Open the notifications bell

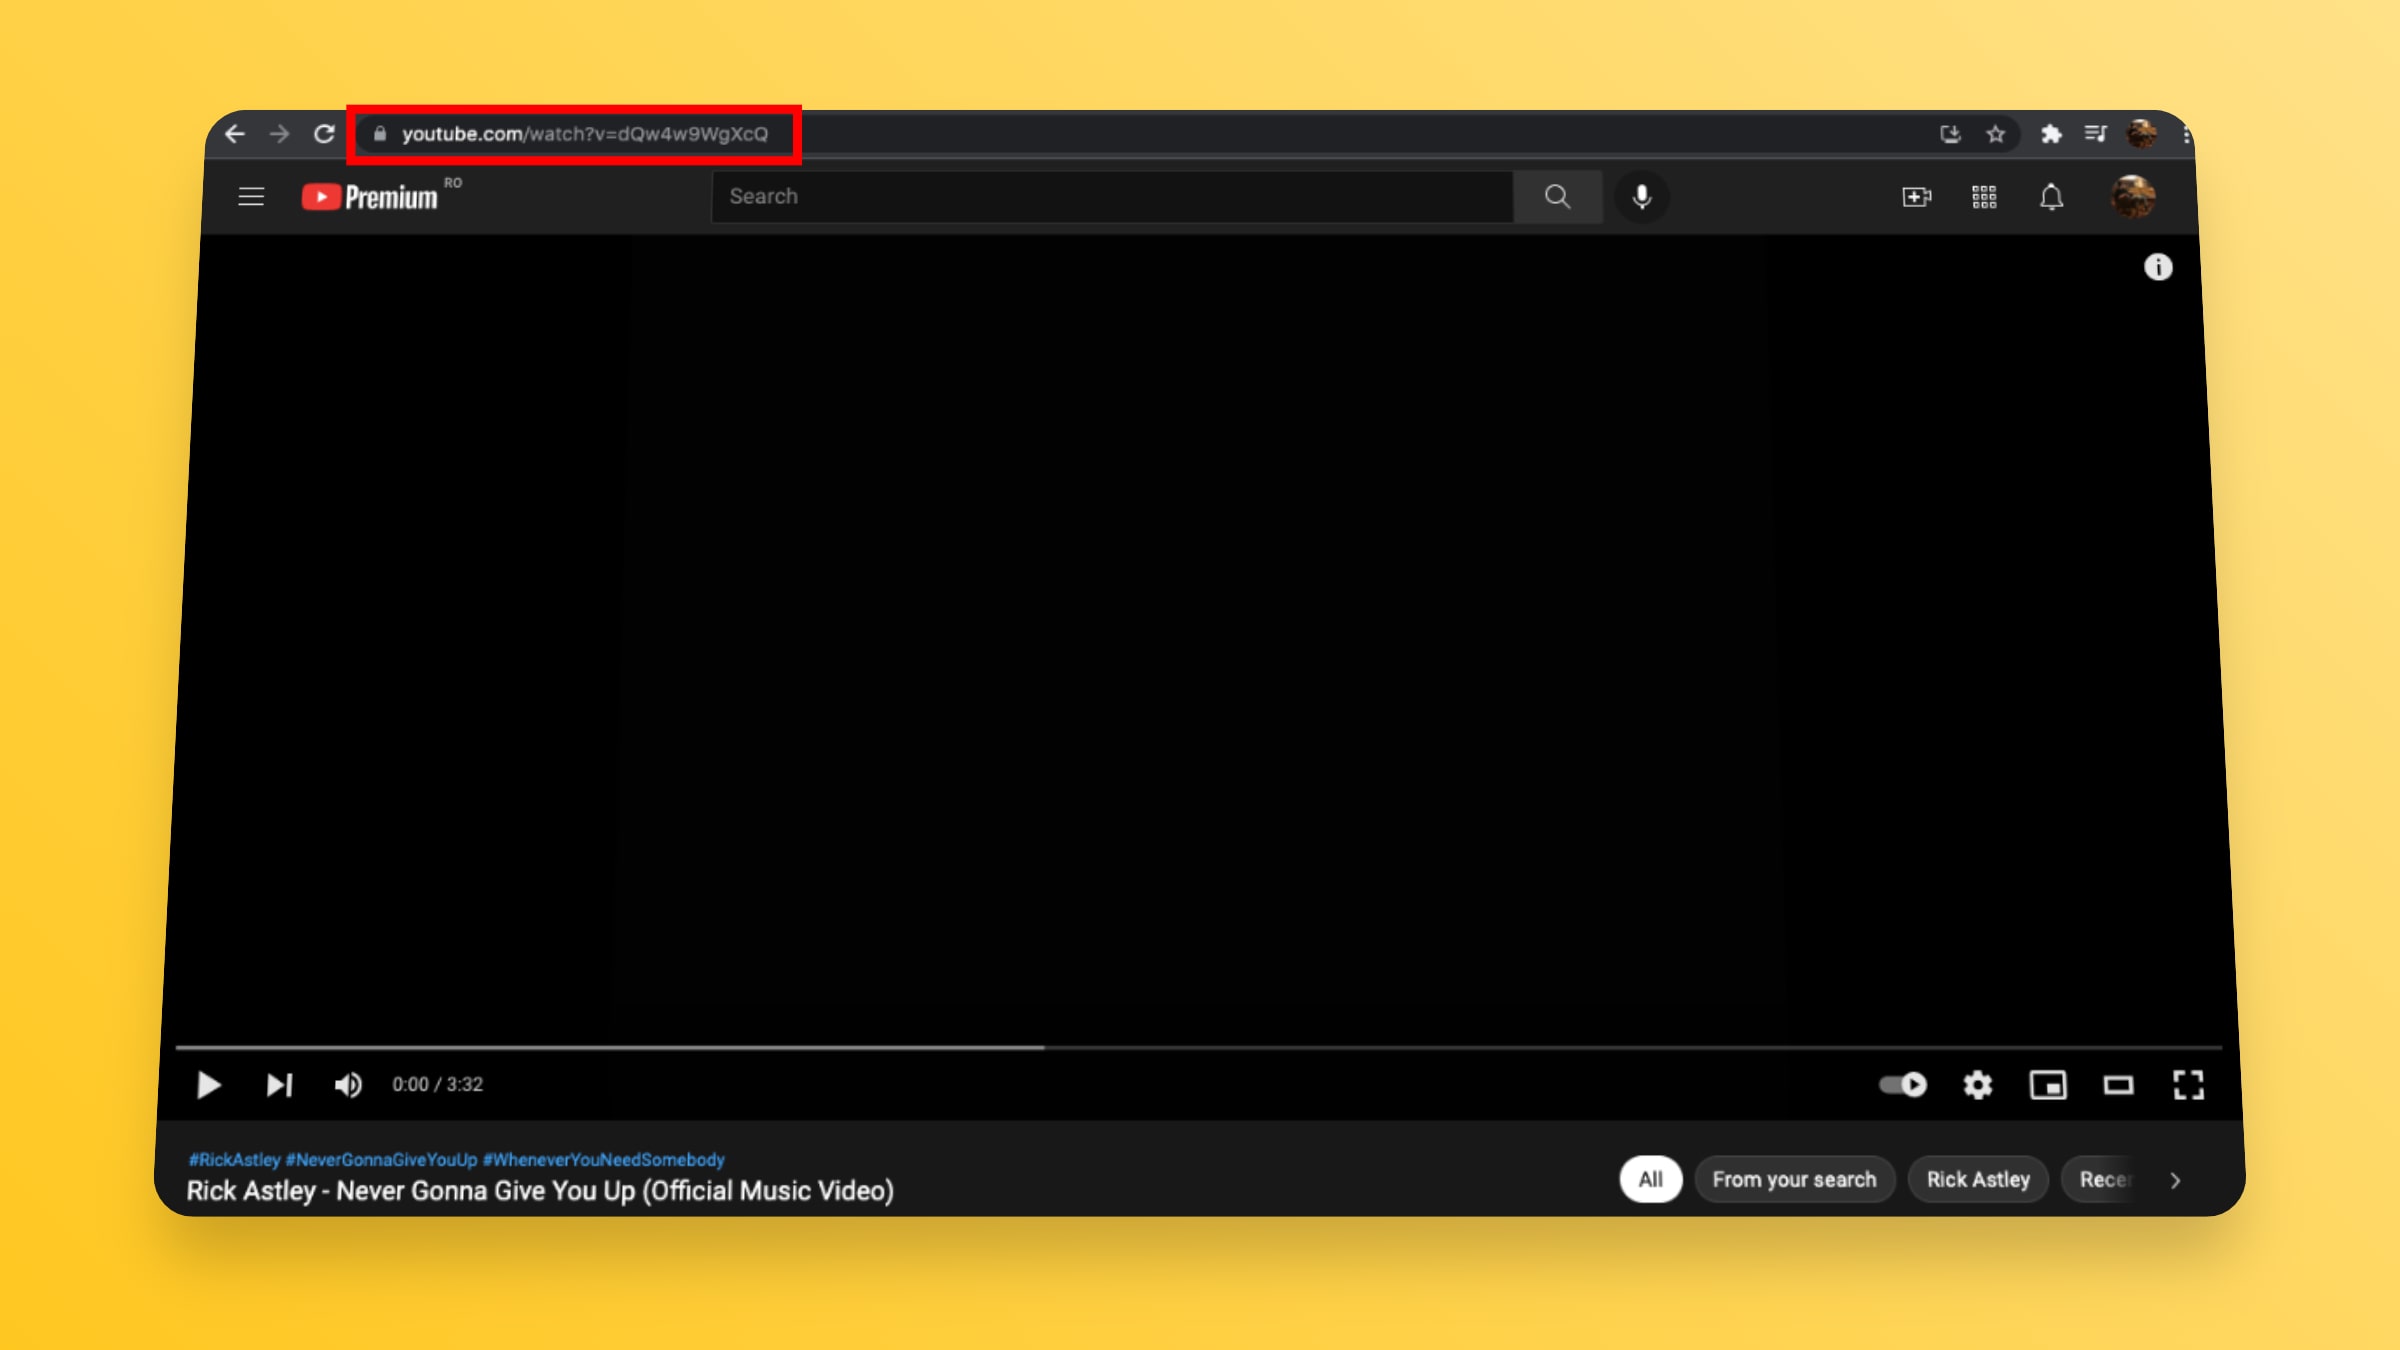point(2051,197)
